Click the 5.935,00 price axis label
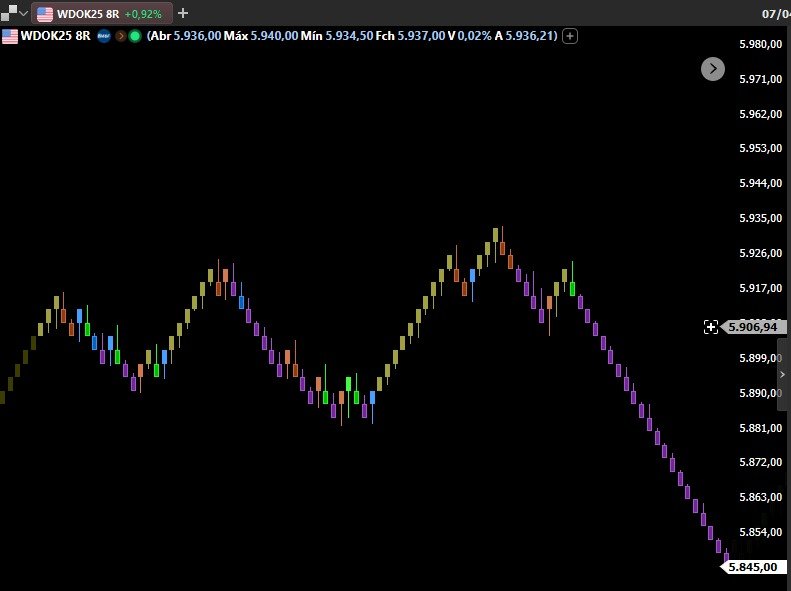The image size is (791, 591). 760,218
